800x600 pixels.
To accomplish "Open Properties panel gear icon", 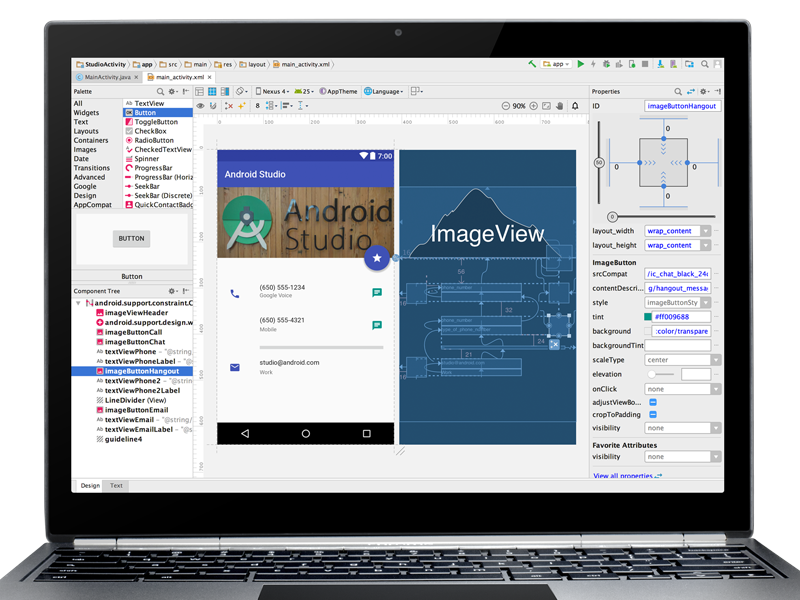I will pos(704,91).
